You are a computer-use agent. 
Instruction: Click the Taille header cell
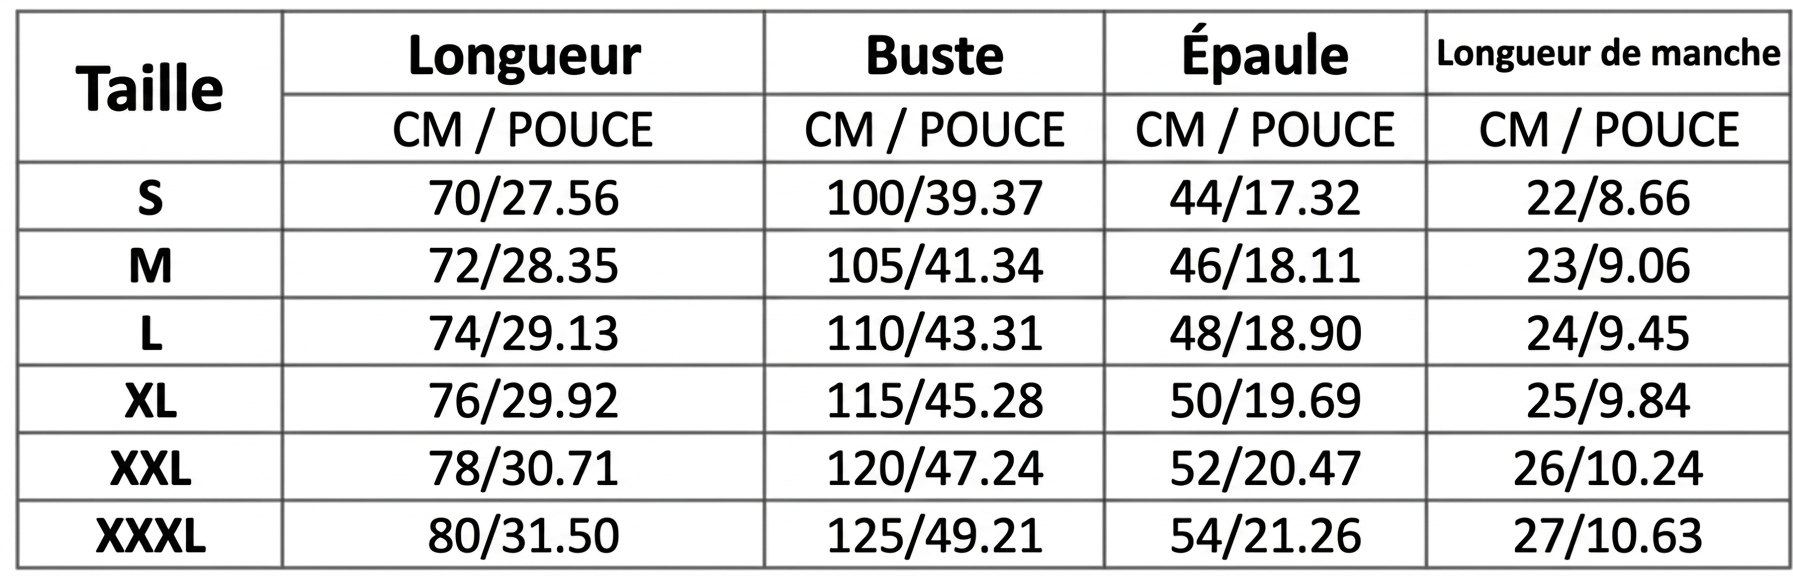(150, 88)
